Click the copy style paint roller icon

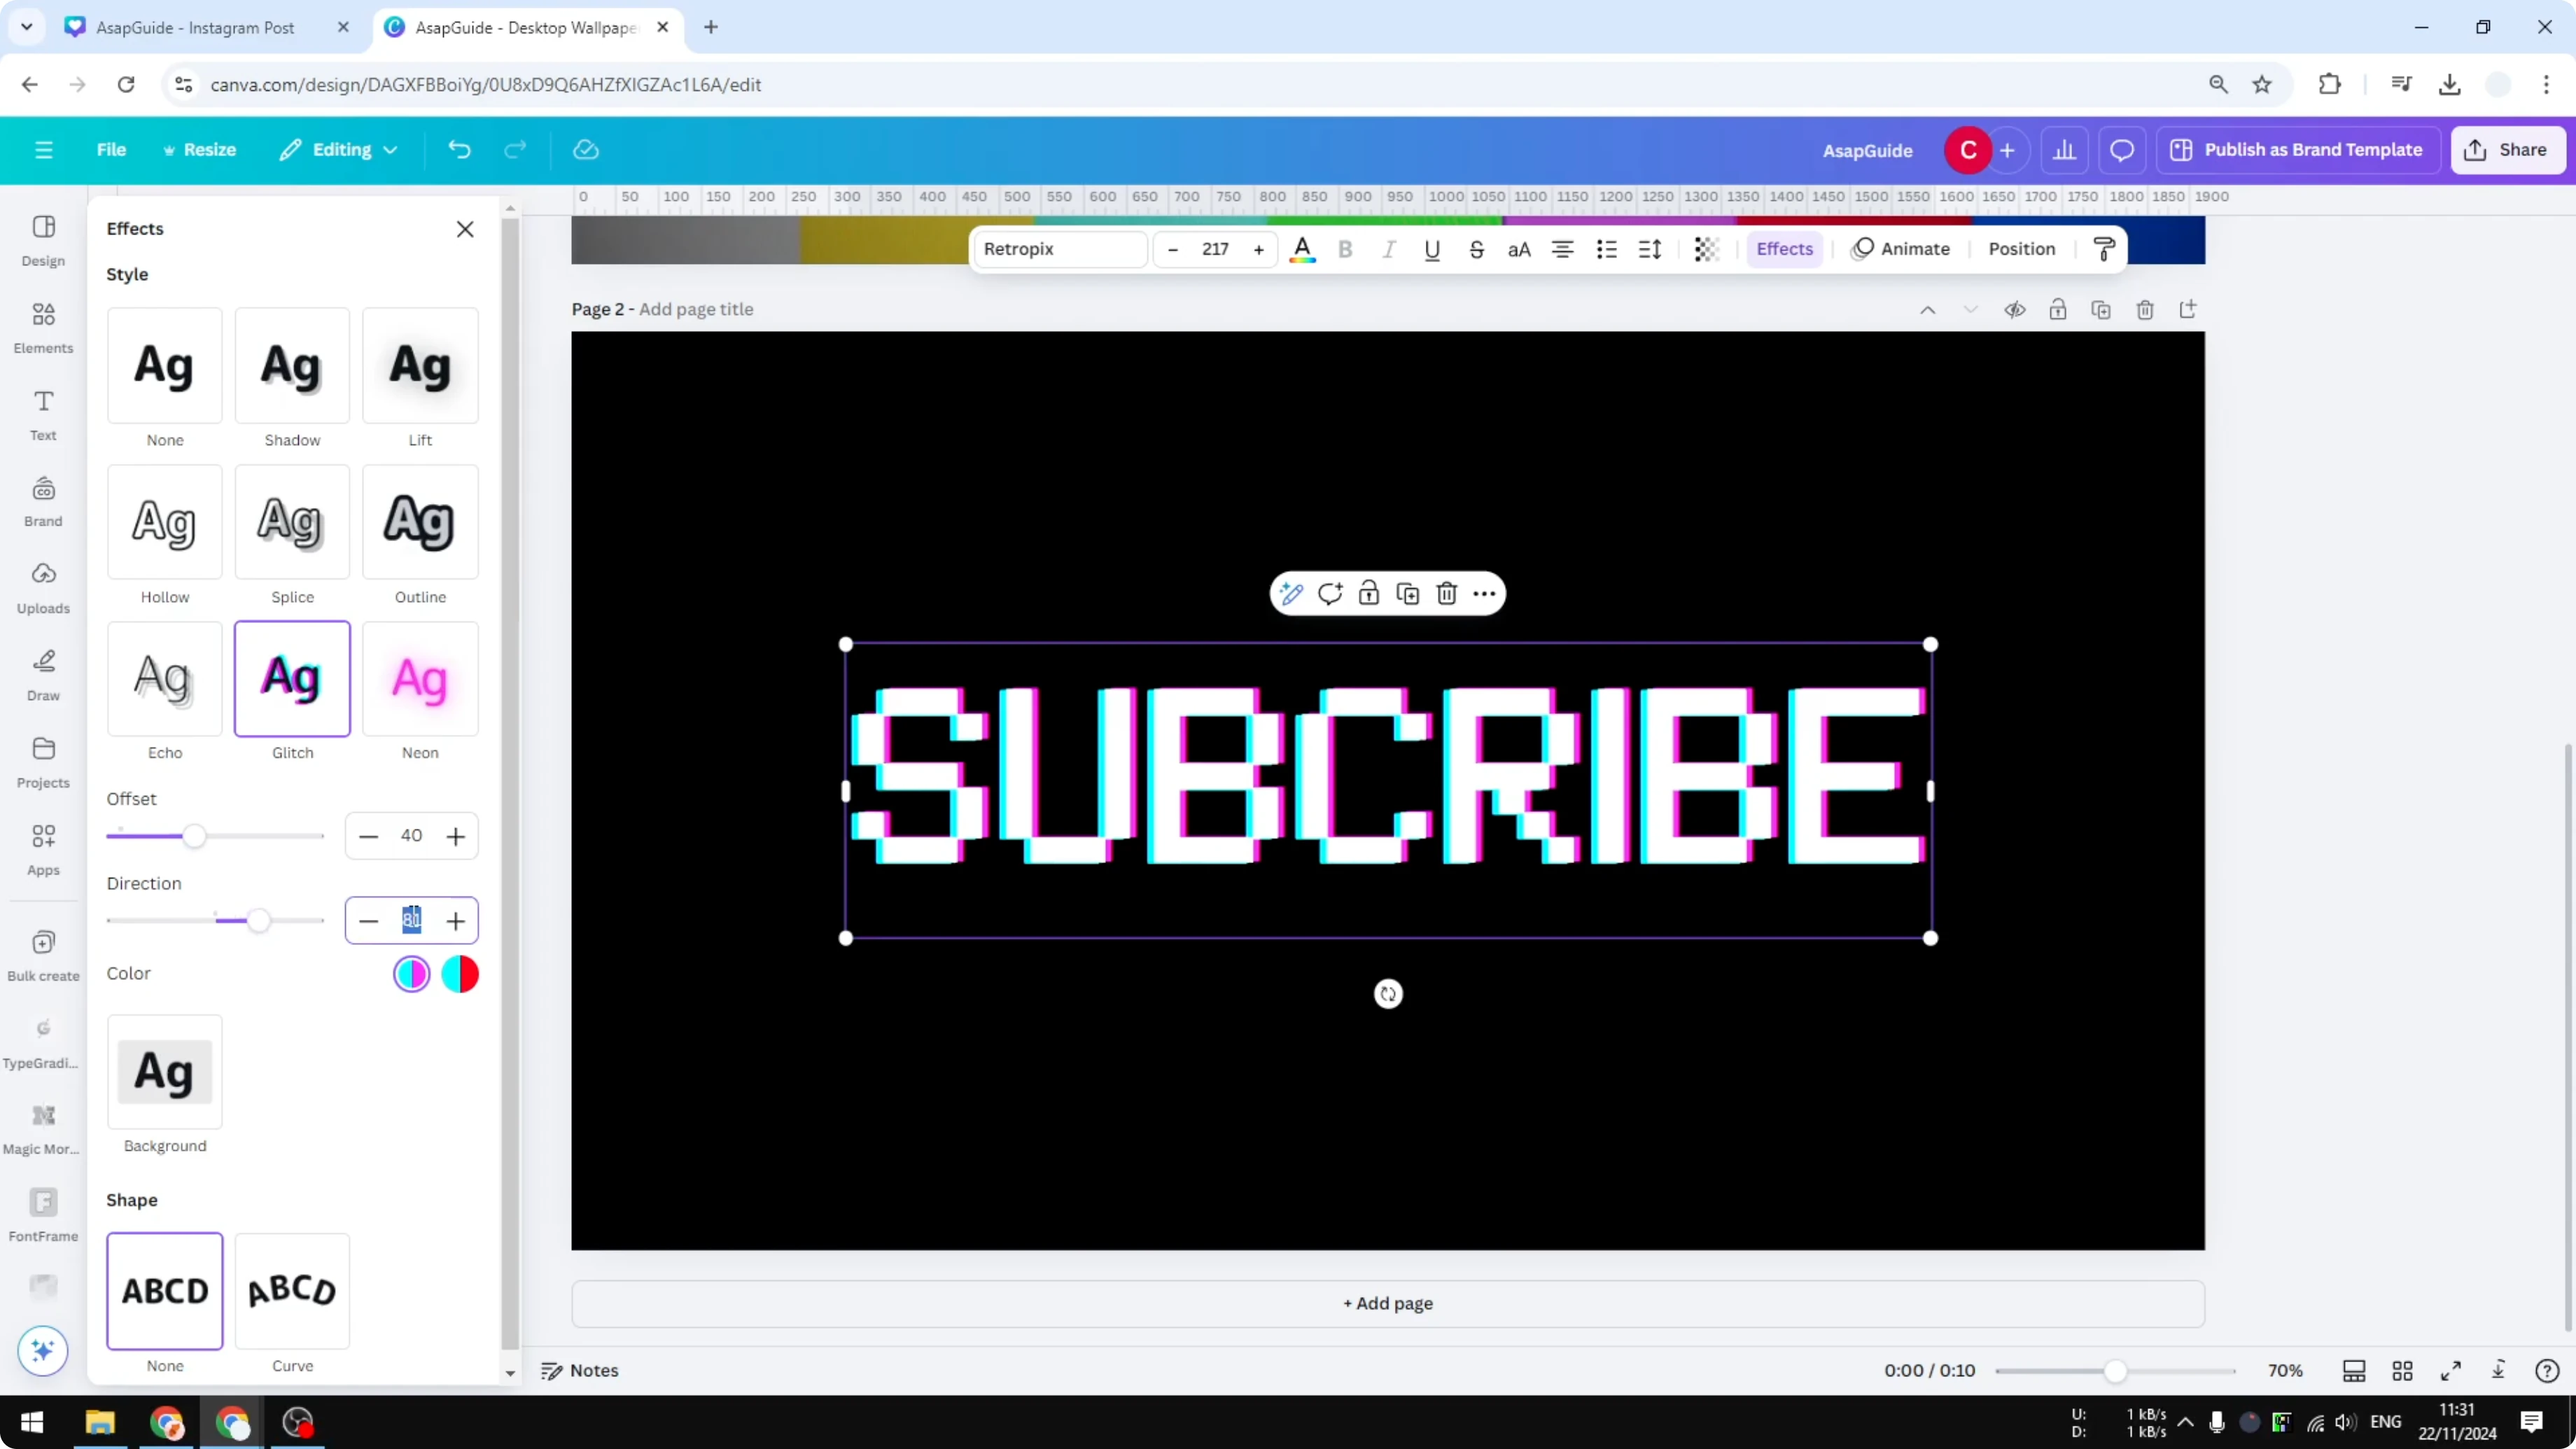pos(2104,248)
